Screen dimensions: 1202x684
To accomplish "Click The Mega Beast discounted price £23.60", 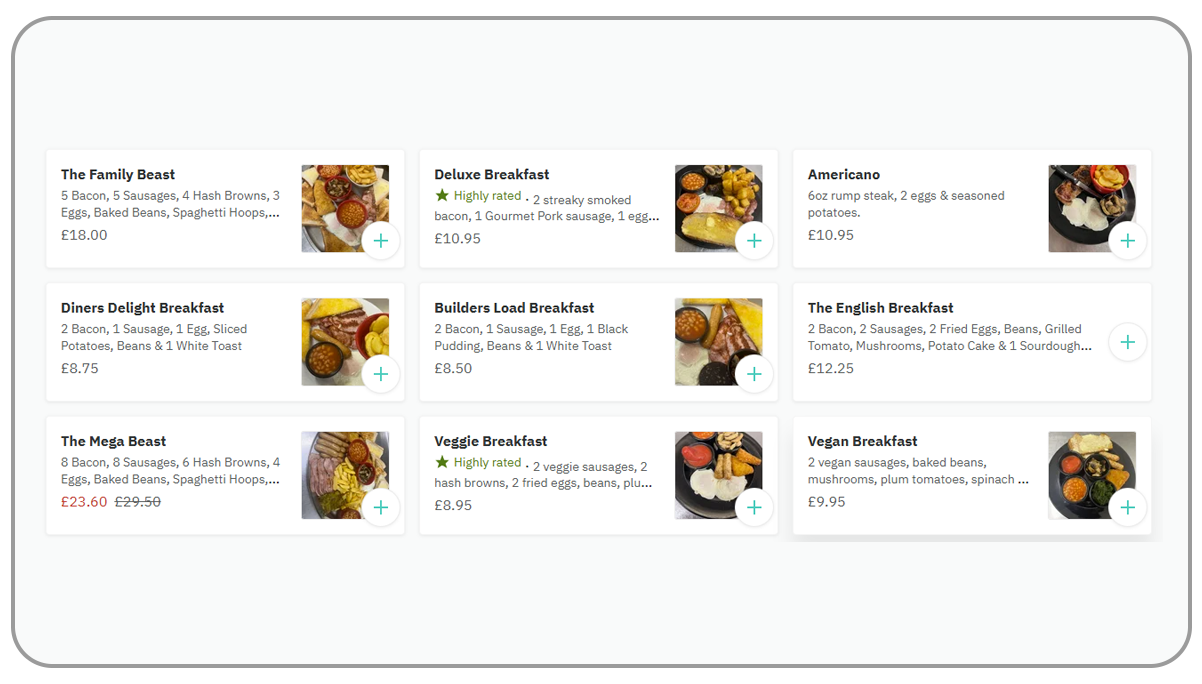I will pyautogui.click(x=84, y=502).
